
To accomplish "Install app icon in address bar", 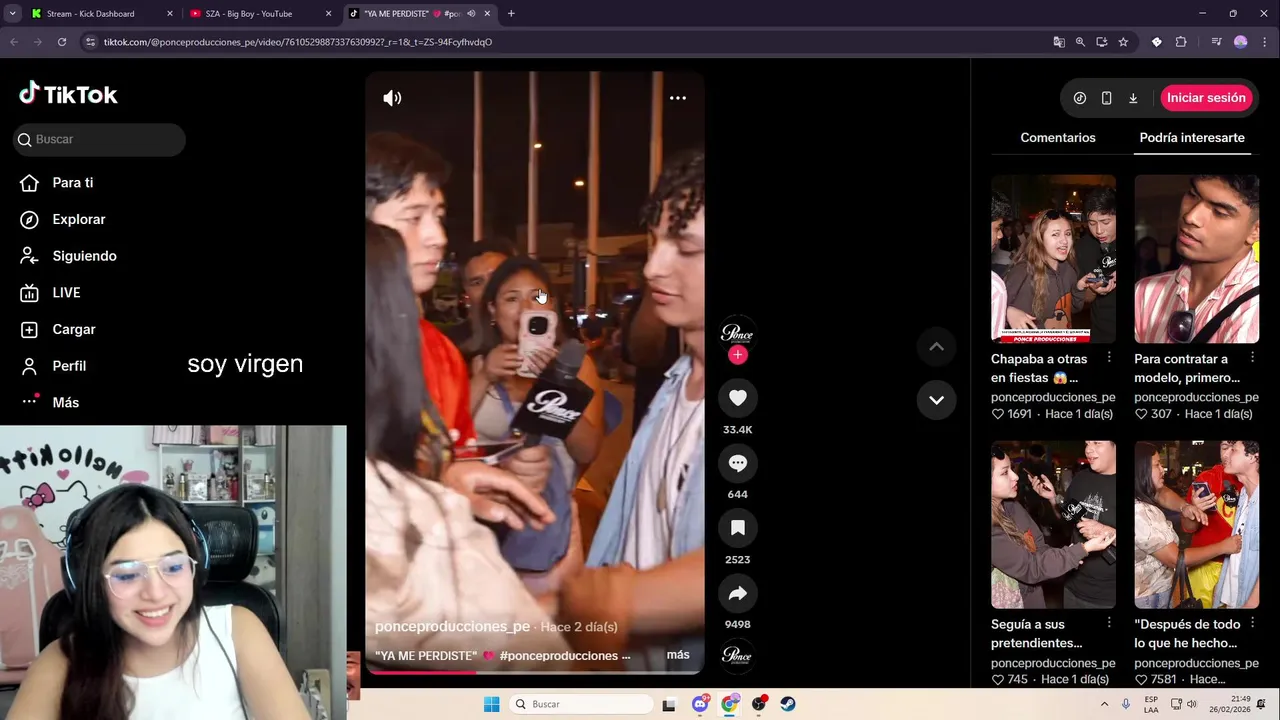I will (1102, 42).
